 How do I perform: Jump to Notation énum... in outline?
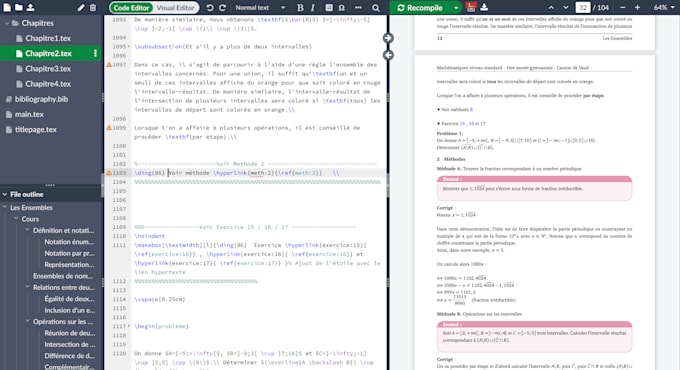69,242
